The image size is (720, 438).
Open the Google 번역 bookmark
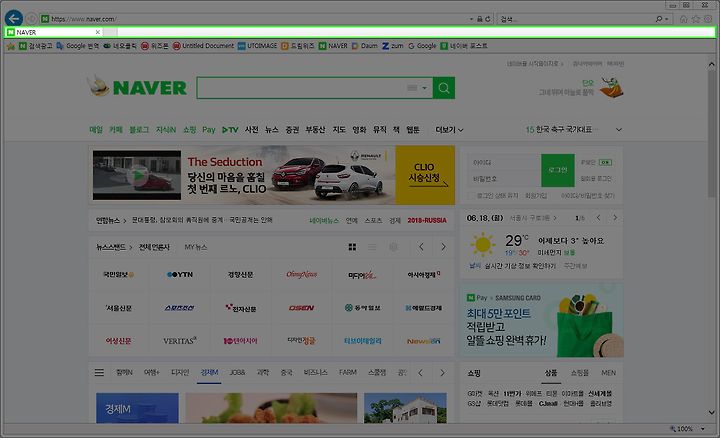click(78, 46)
